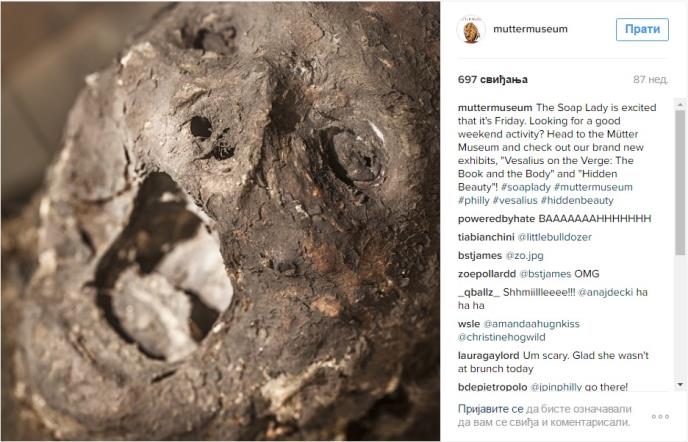Click the scrollbar down arrow

680,385
